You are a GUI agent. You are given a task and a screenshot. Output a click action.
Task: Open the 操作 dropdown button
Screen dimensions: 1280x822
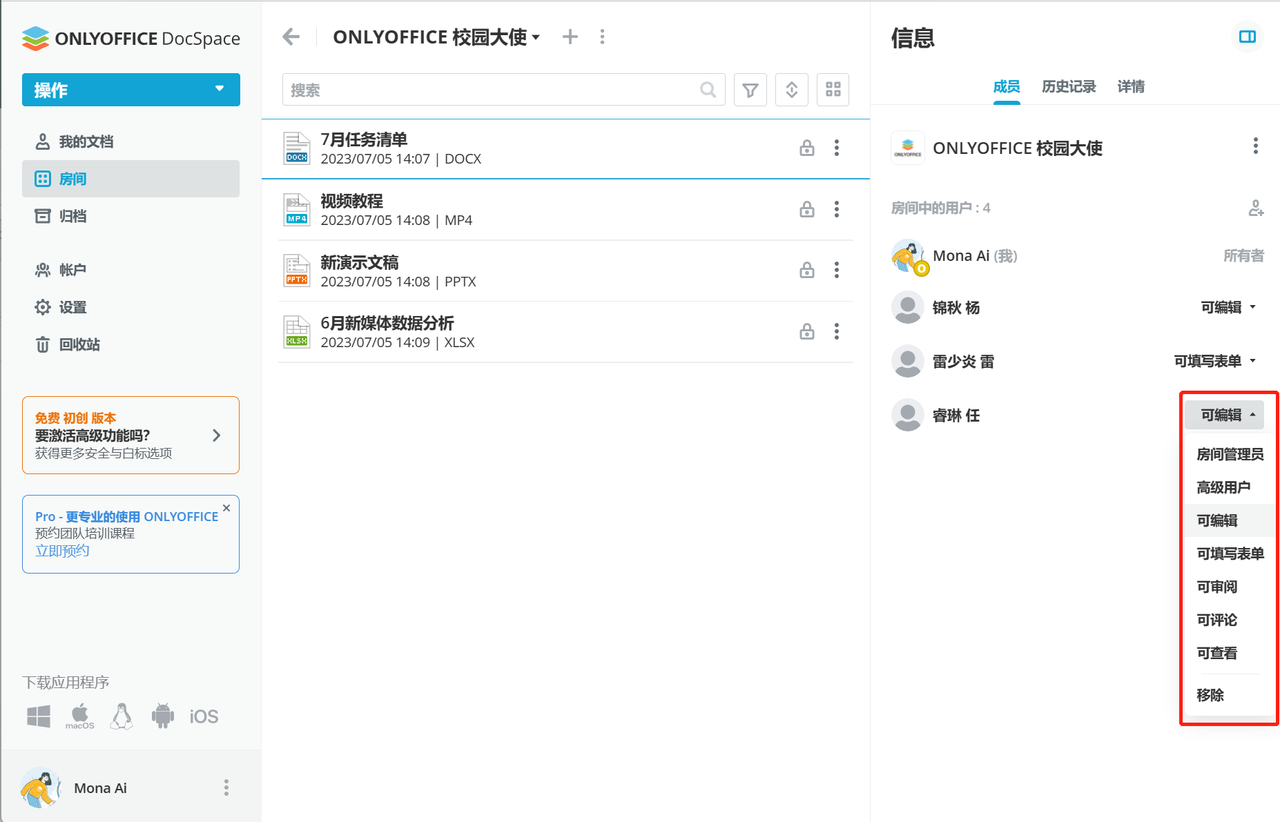click(x=131, y=90)
